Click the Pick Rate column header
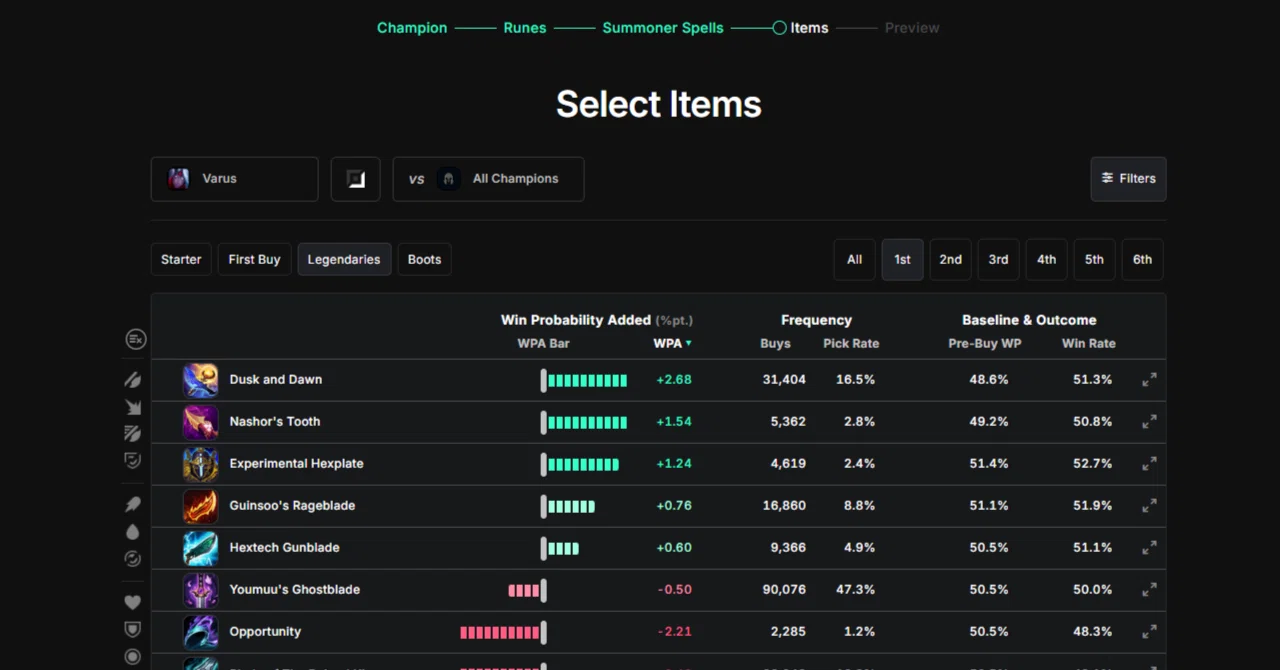This screenshot has width=1280, height=670. 851,344
